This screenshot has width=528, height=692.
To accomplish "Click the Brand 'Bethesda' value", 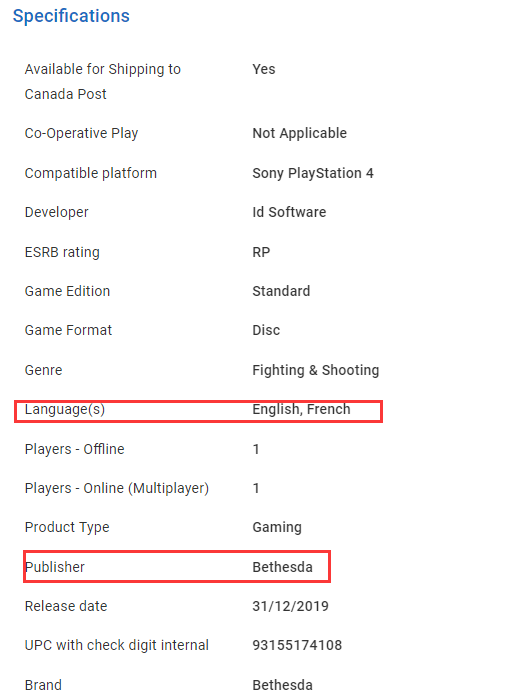I will click(x=283, y=684).
